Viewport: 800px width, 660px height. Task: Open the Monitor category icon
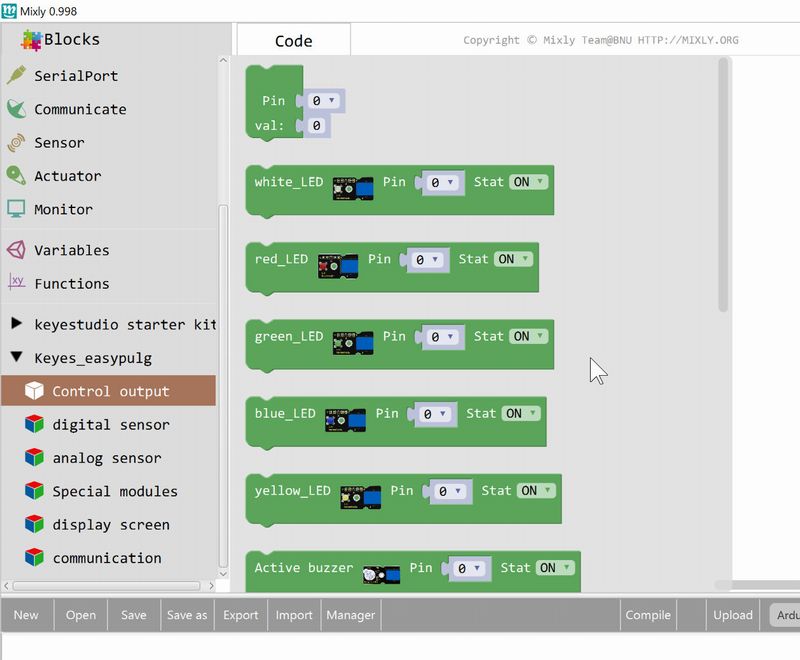coord(16,209)
